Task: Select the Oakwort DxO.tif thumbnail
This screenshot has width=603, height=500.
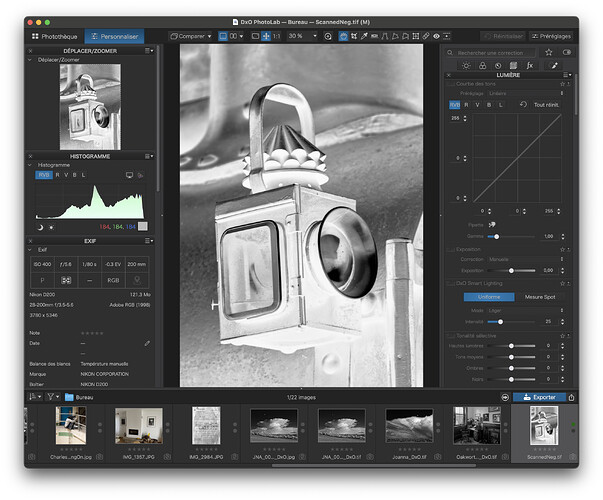Action: (x=477, y=426)
